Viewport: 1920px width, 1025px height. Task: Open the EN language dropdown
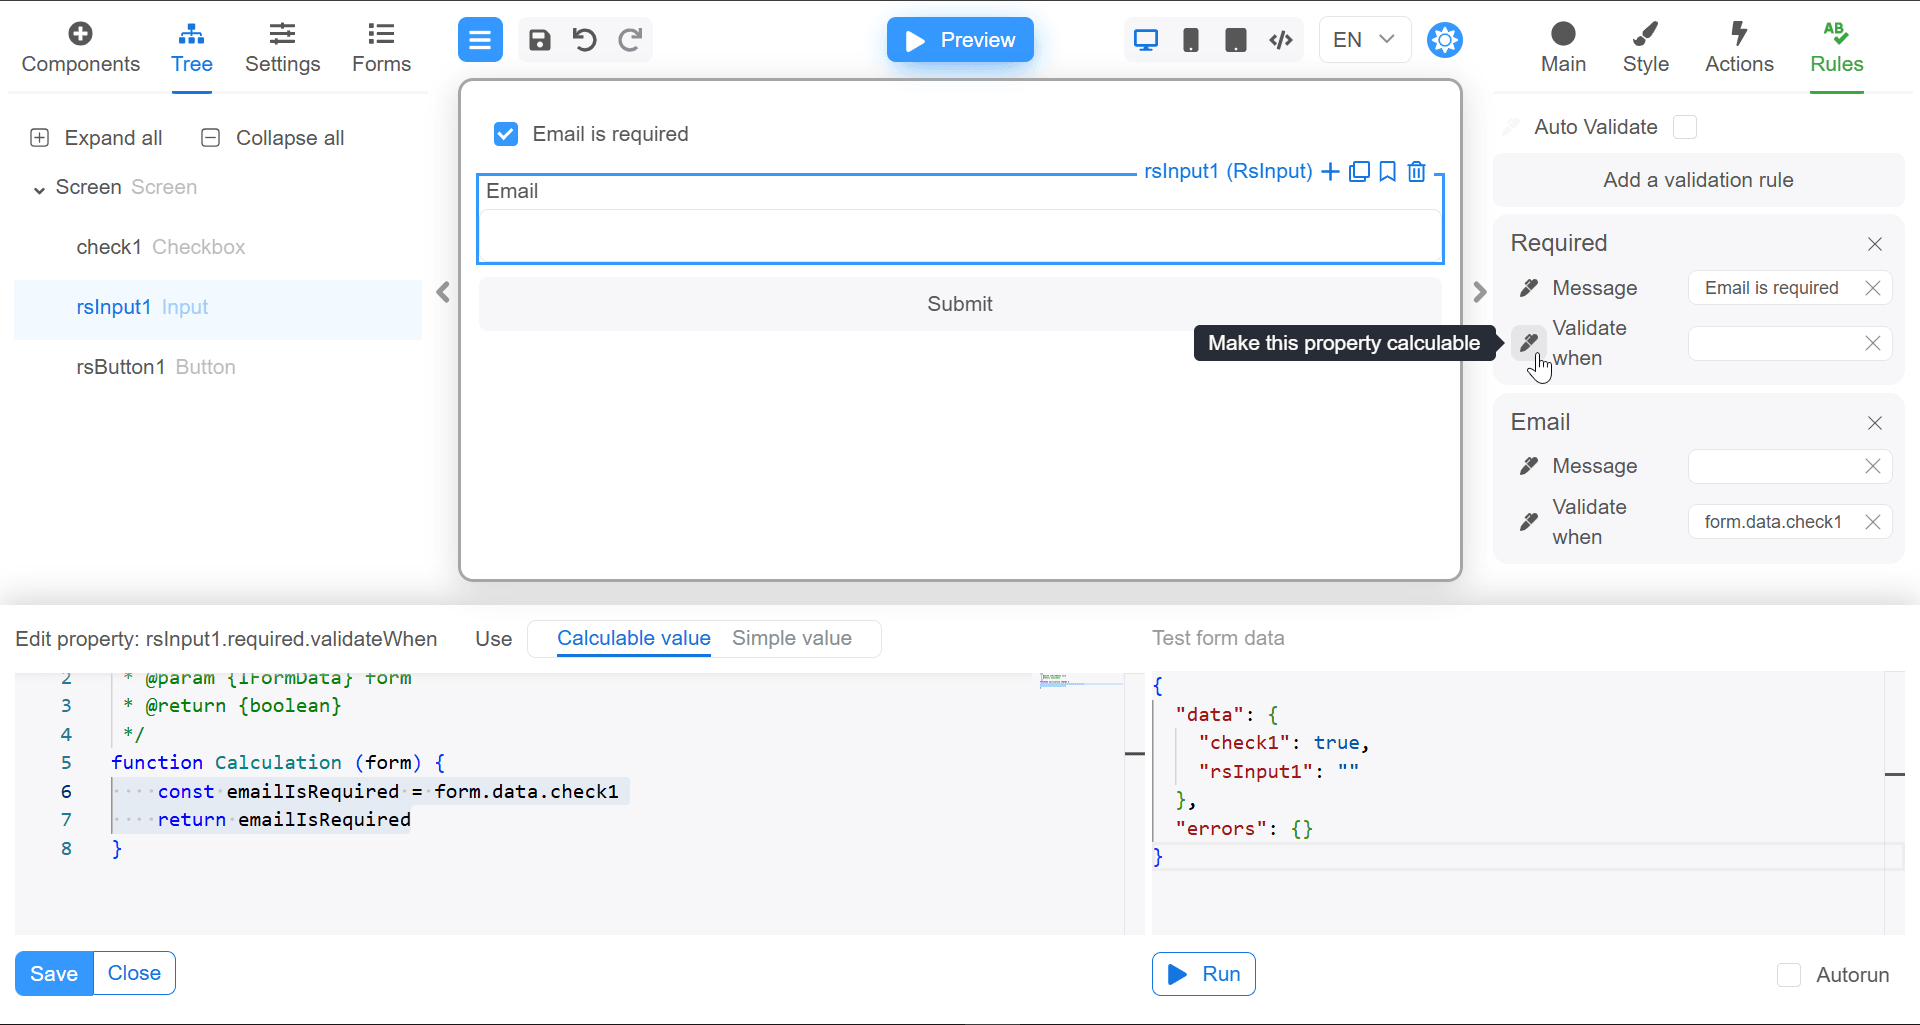tap(1364, 40)
